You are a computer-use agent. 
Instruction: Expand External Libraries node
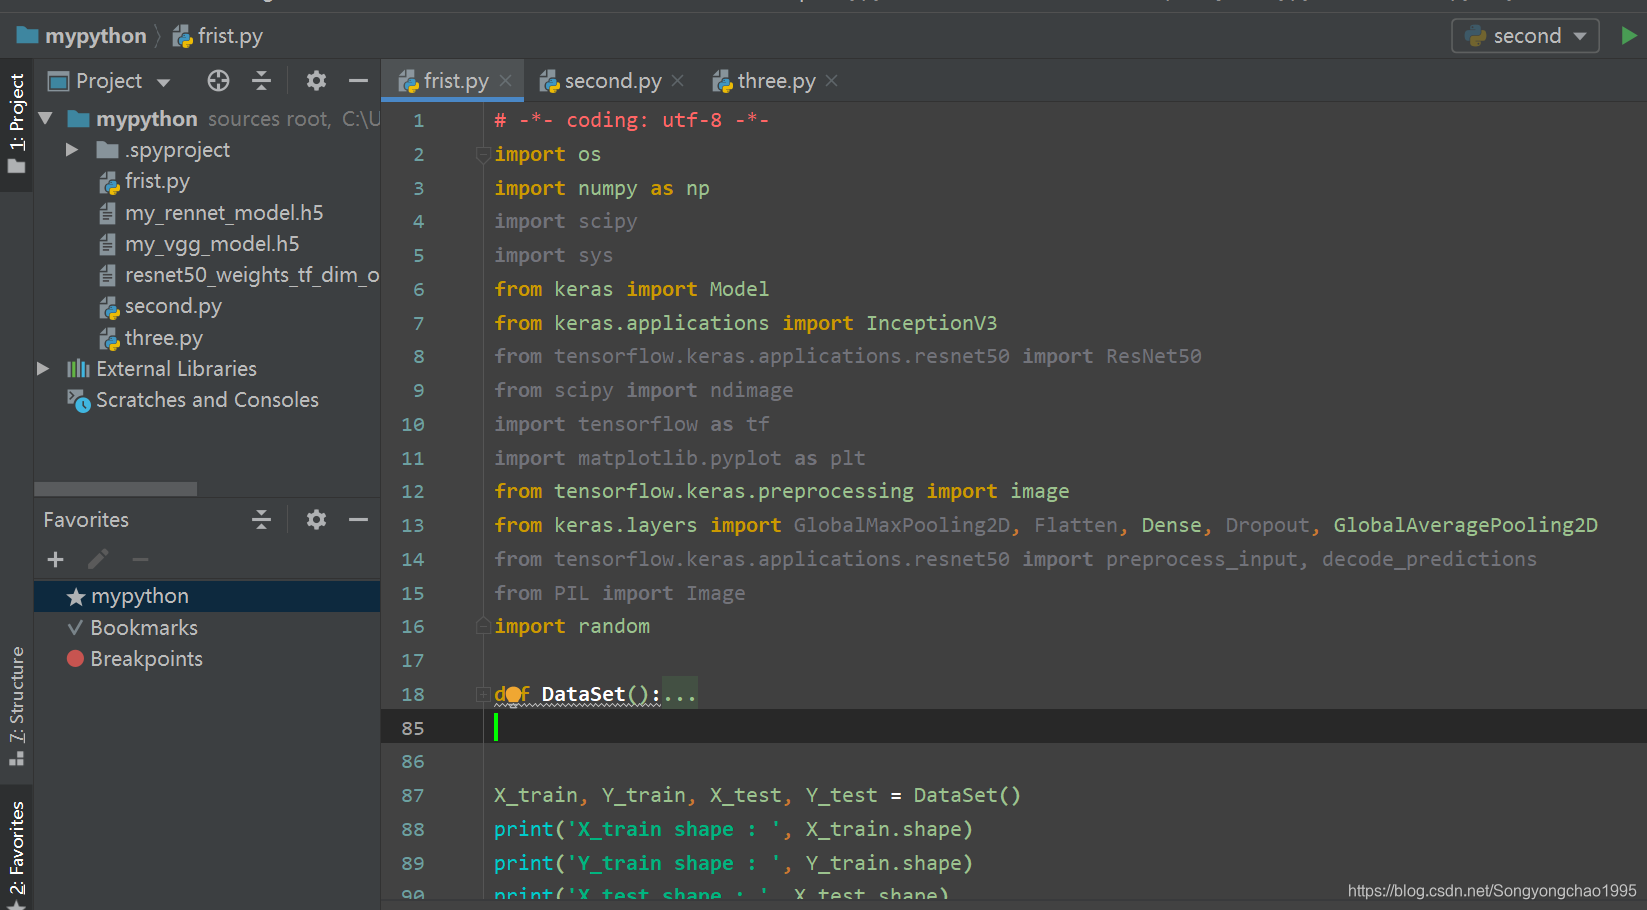click(43, 369)
